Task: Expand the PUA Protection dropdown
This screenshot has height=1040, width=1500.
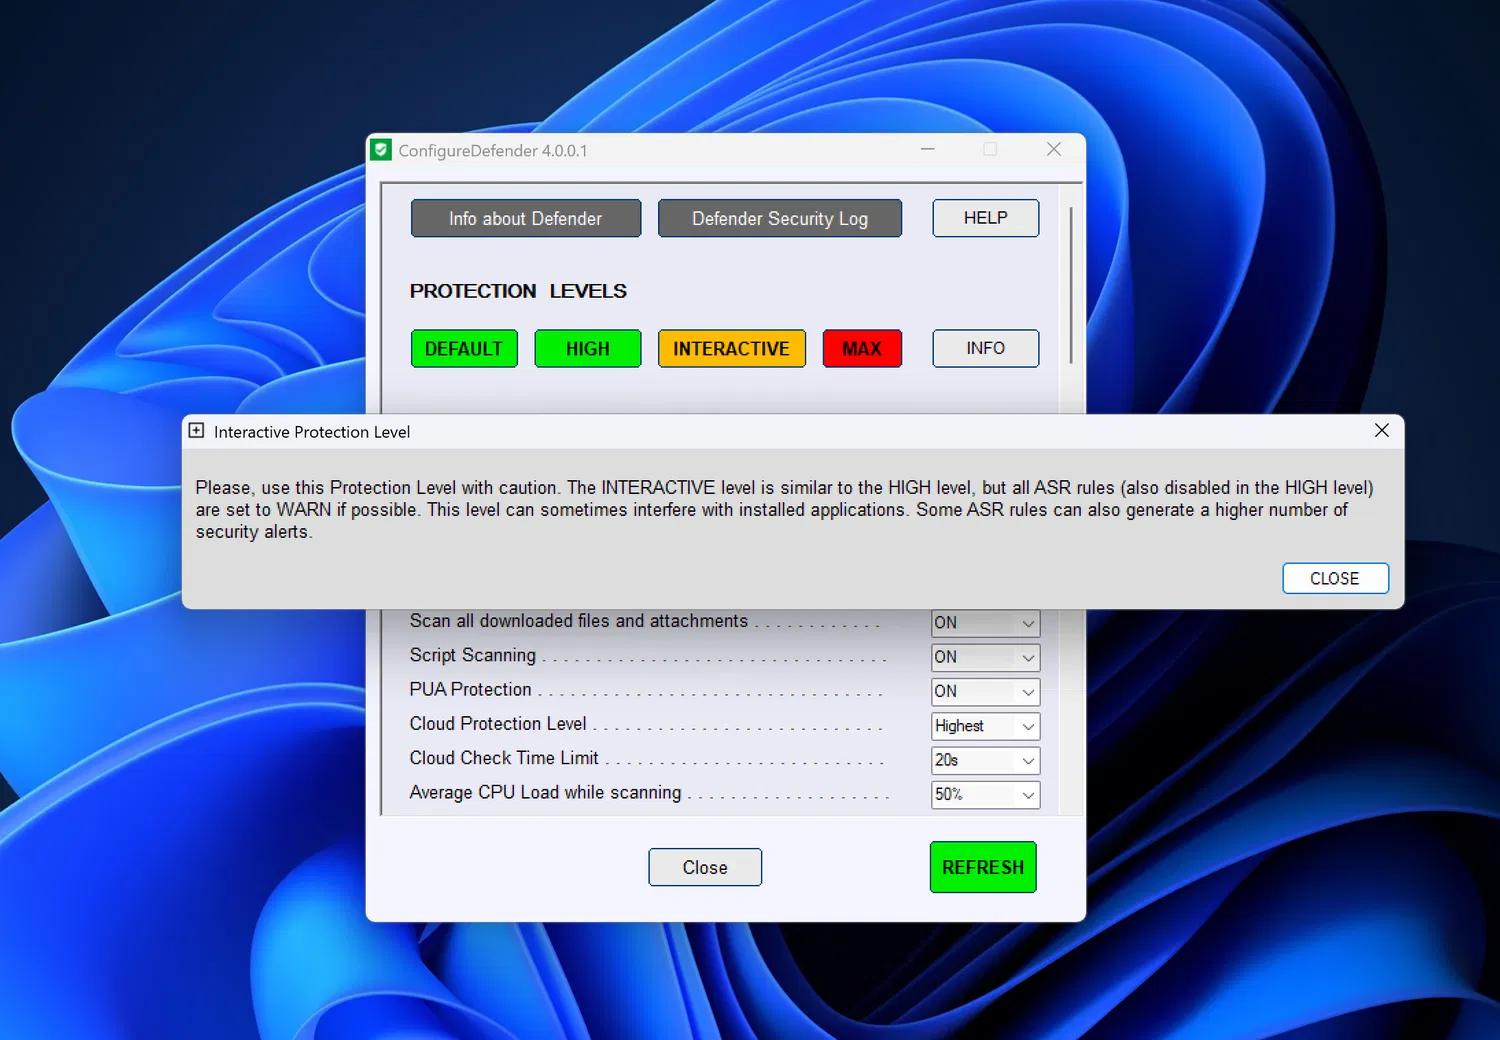Action: point(985,691)
